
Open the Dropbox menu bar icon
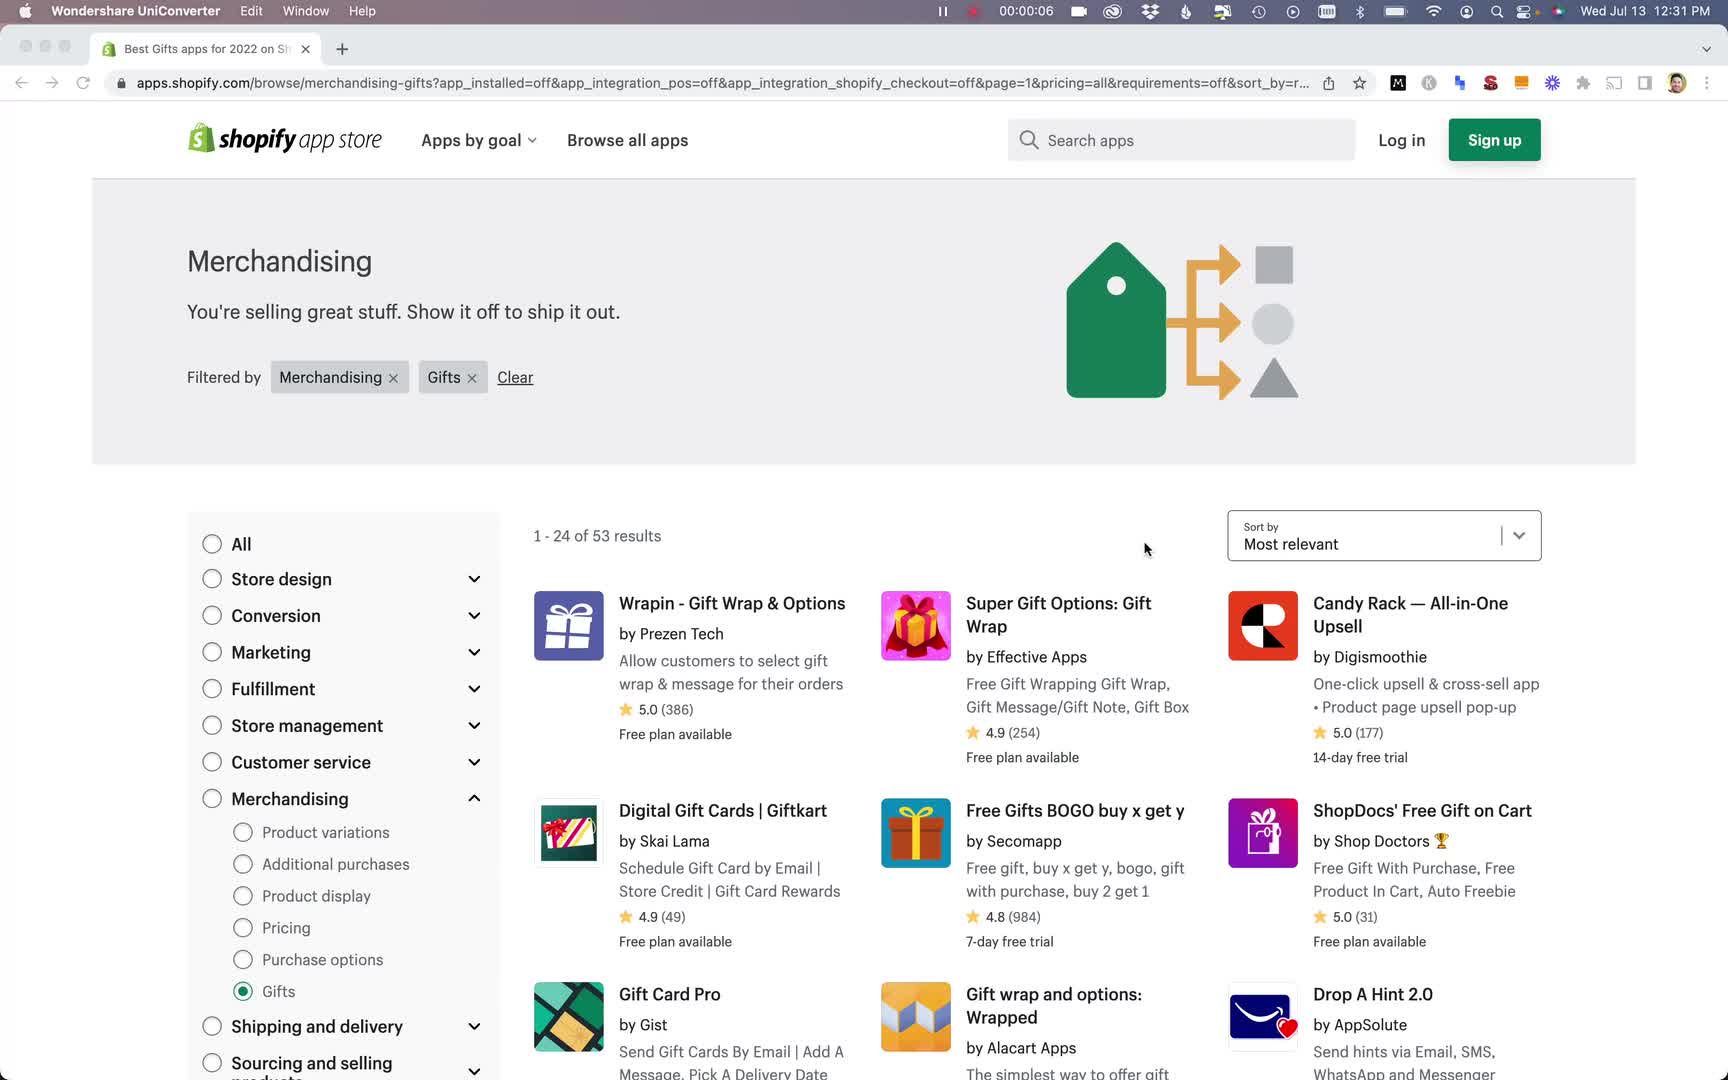[x=1151, y=11]
